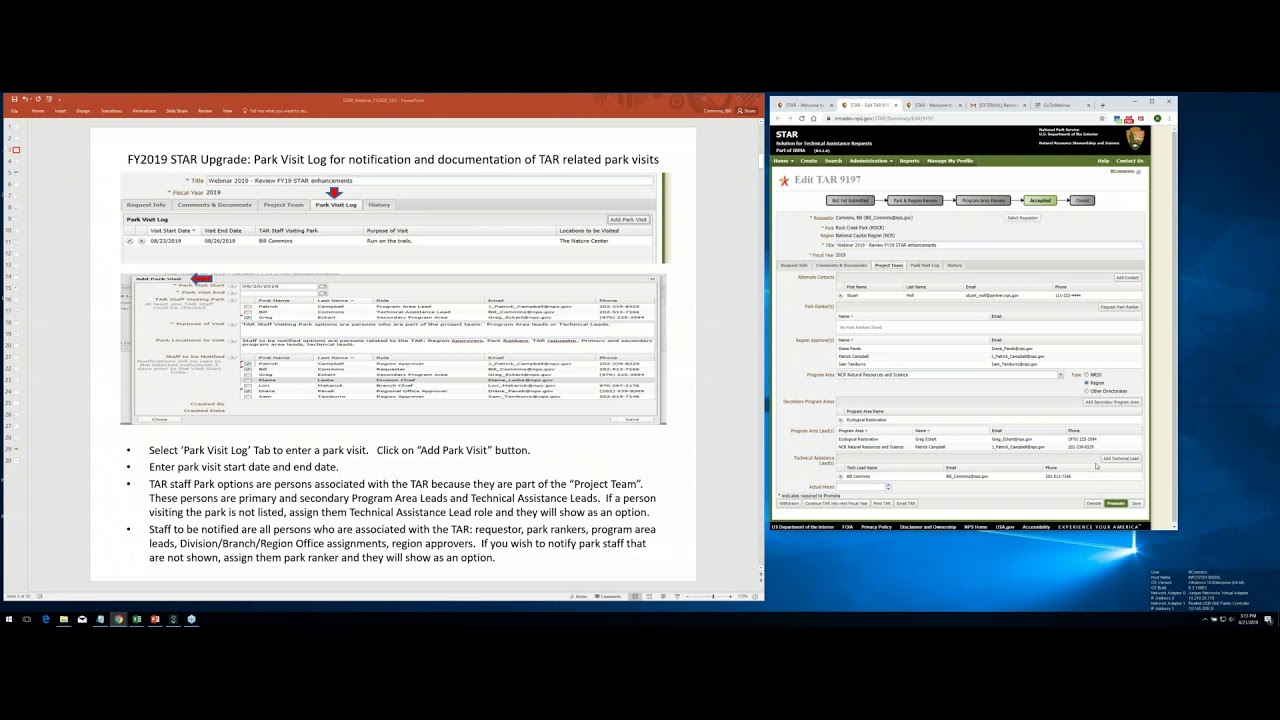Switch to the Park Visit Log tab

pos(925,265)
